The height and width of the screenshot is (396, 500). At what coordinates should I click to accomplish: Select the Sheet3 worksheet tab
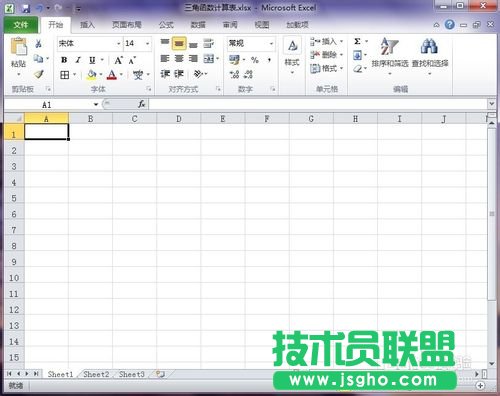click(132, 374)
